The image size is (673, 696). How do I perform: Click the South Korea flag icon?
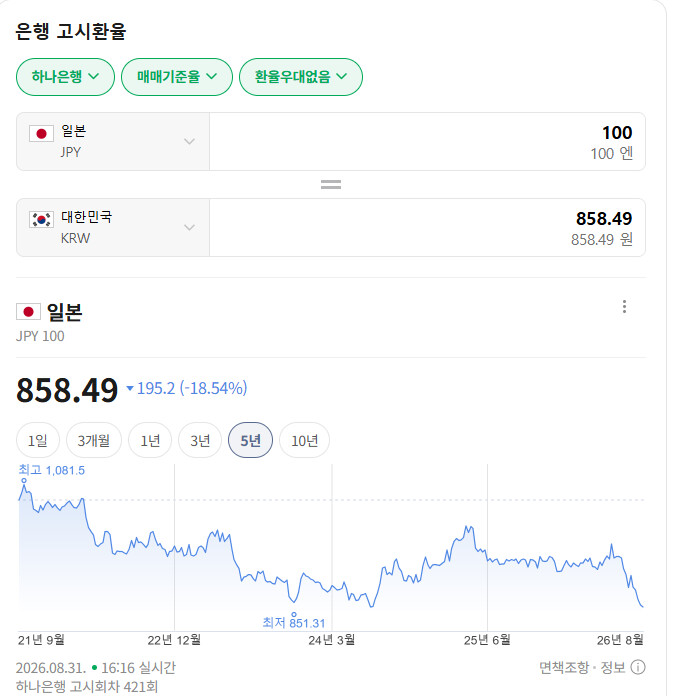(41, 219)
